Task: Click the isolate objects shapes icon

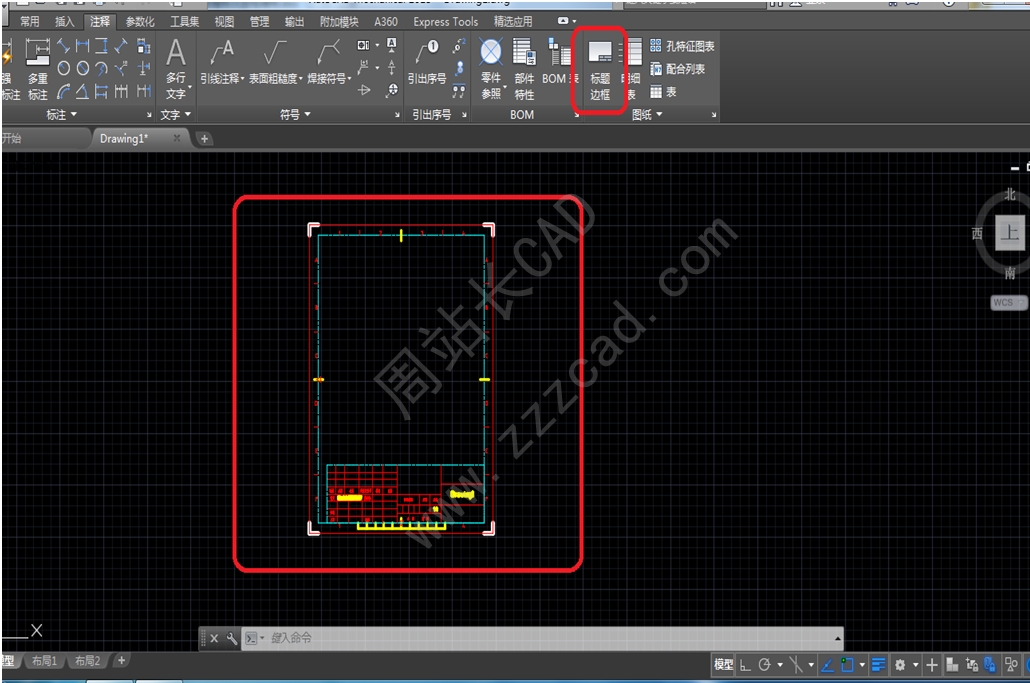Action: (x=1012, y=665)
